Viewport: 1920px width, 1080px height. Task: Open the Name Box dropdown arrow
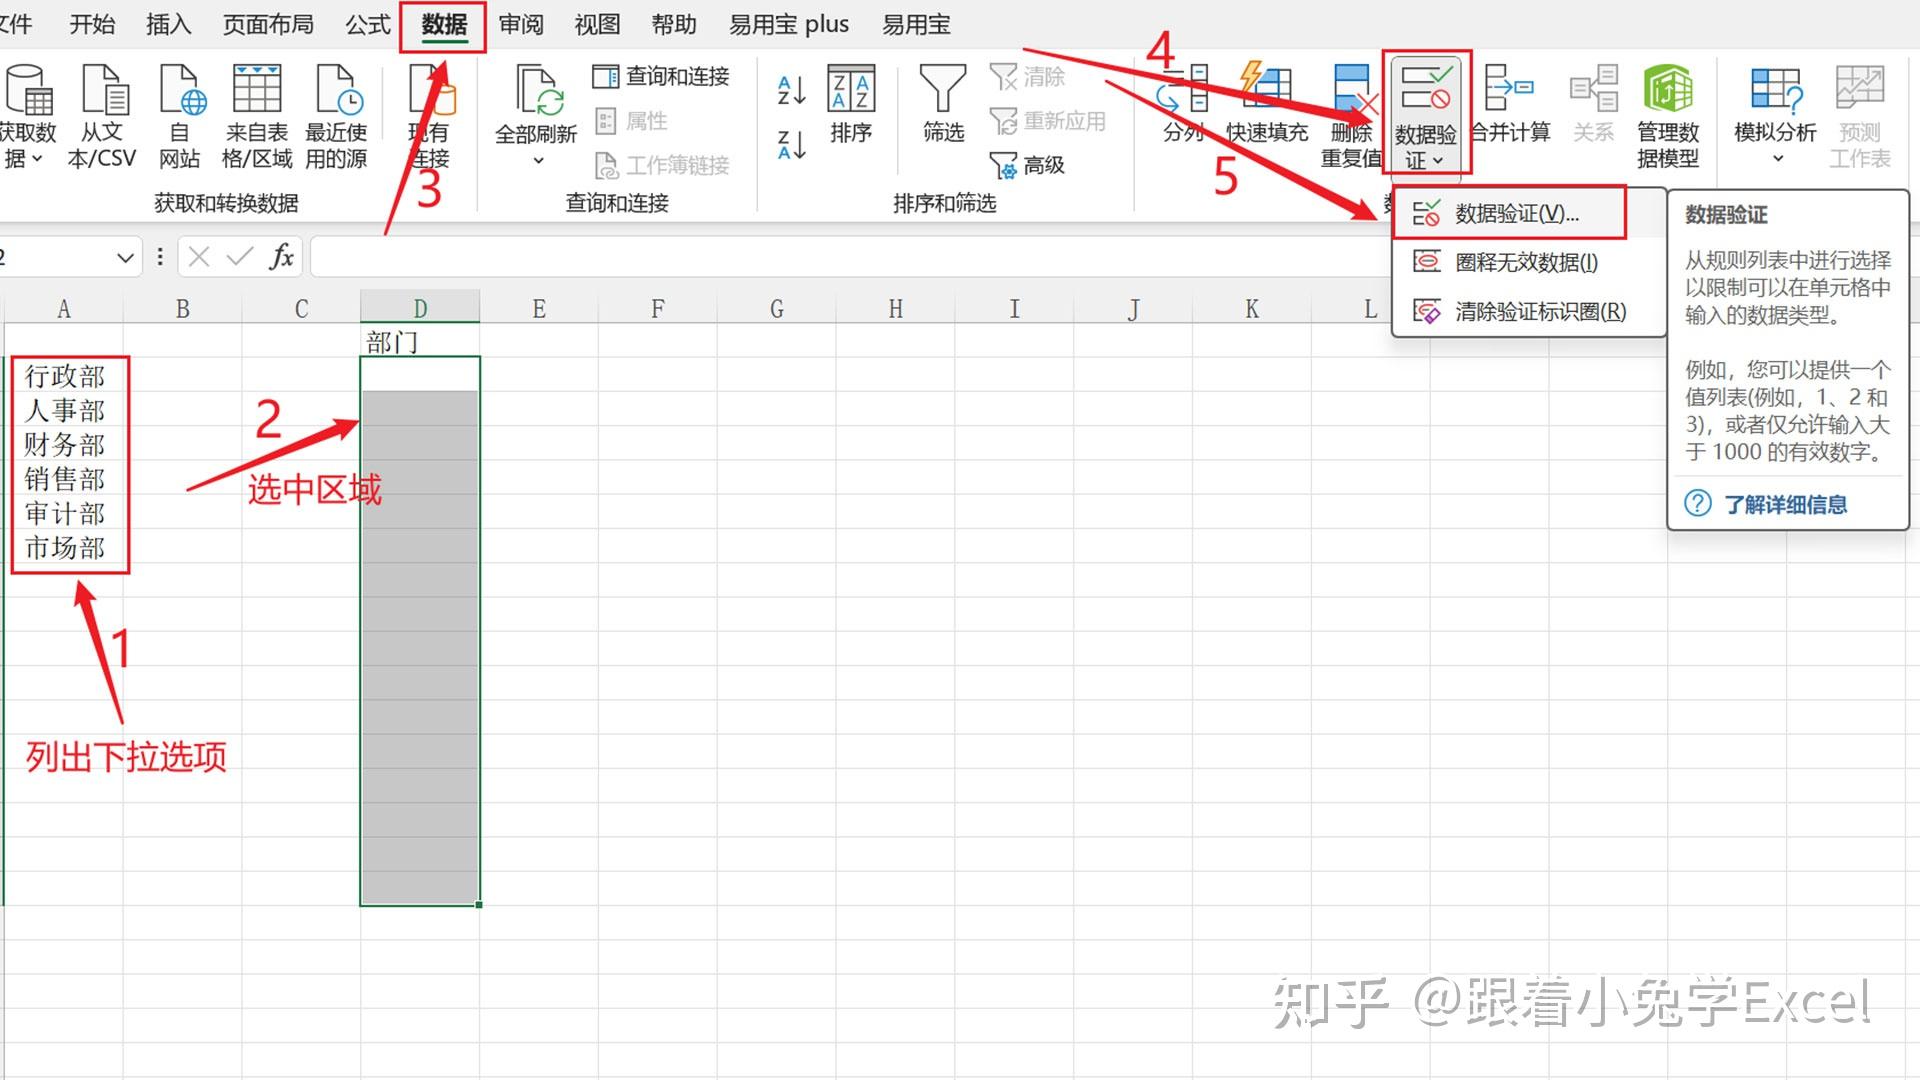coord(125,258)
